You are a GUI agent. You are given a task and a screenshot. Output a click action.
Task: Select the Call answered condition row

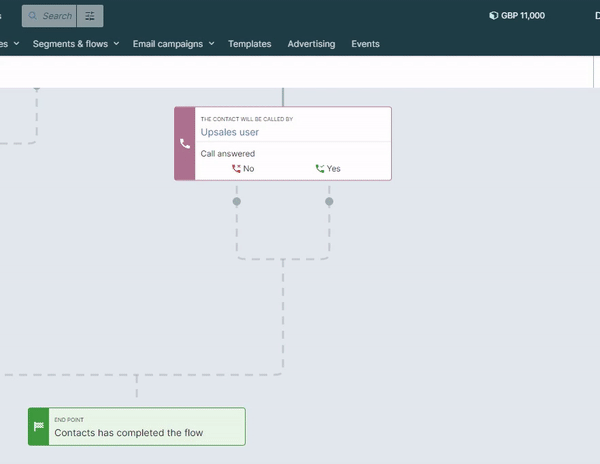293,161
